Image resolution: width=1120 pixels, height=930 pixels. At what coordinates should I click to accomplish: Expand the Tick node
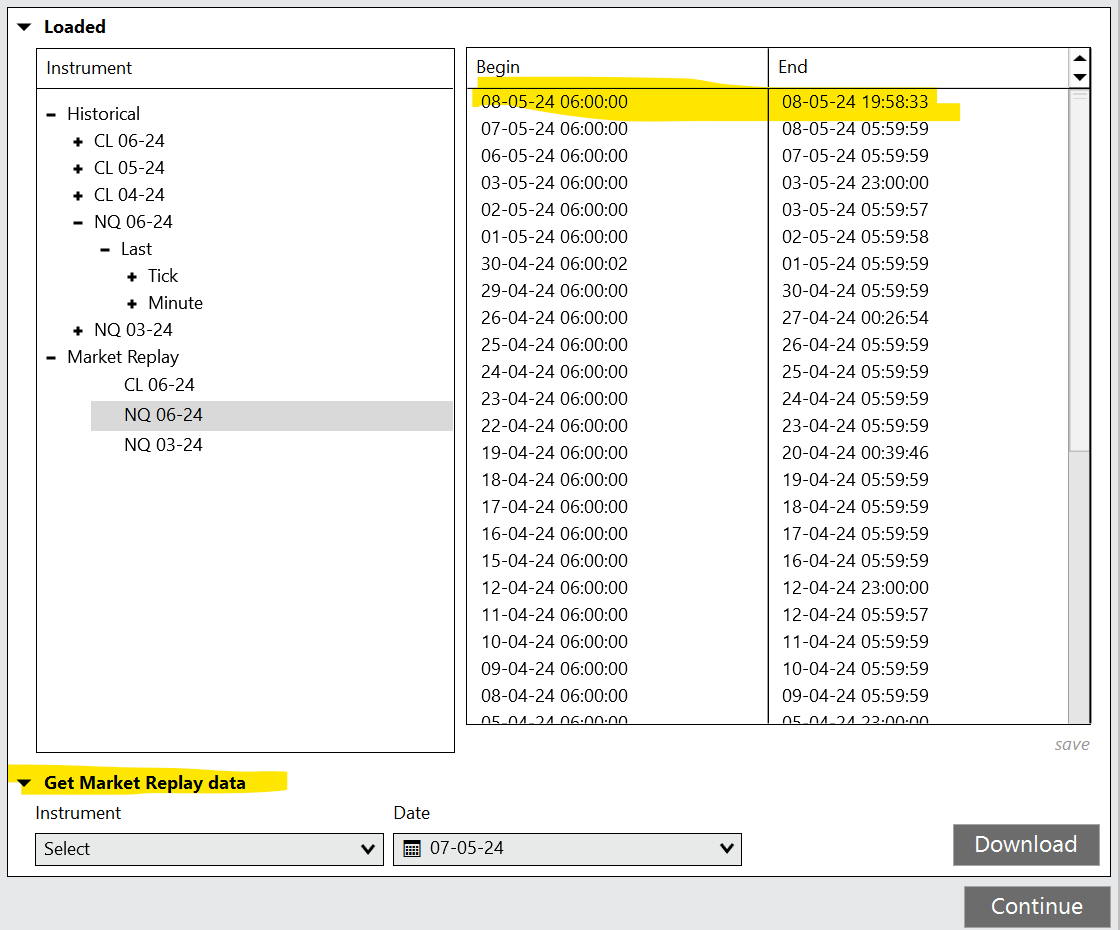132,276
